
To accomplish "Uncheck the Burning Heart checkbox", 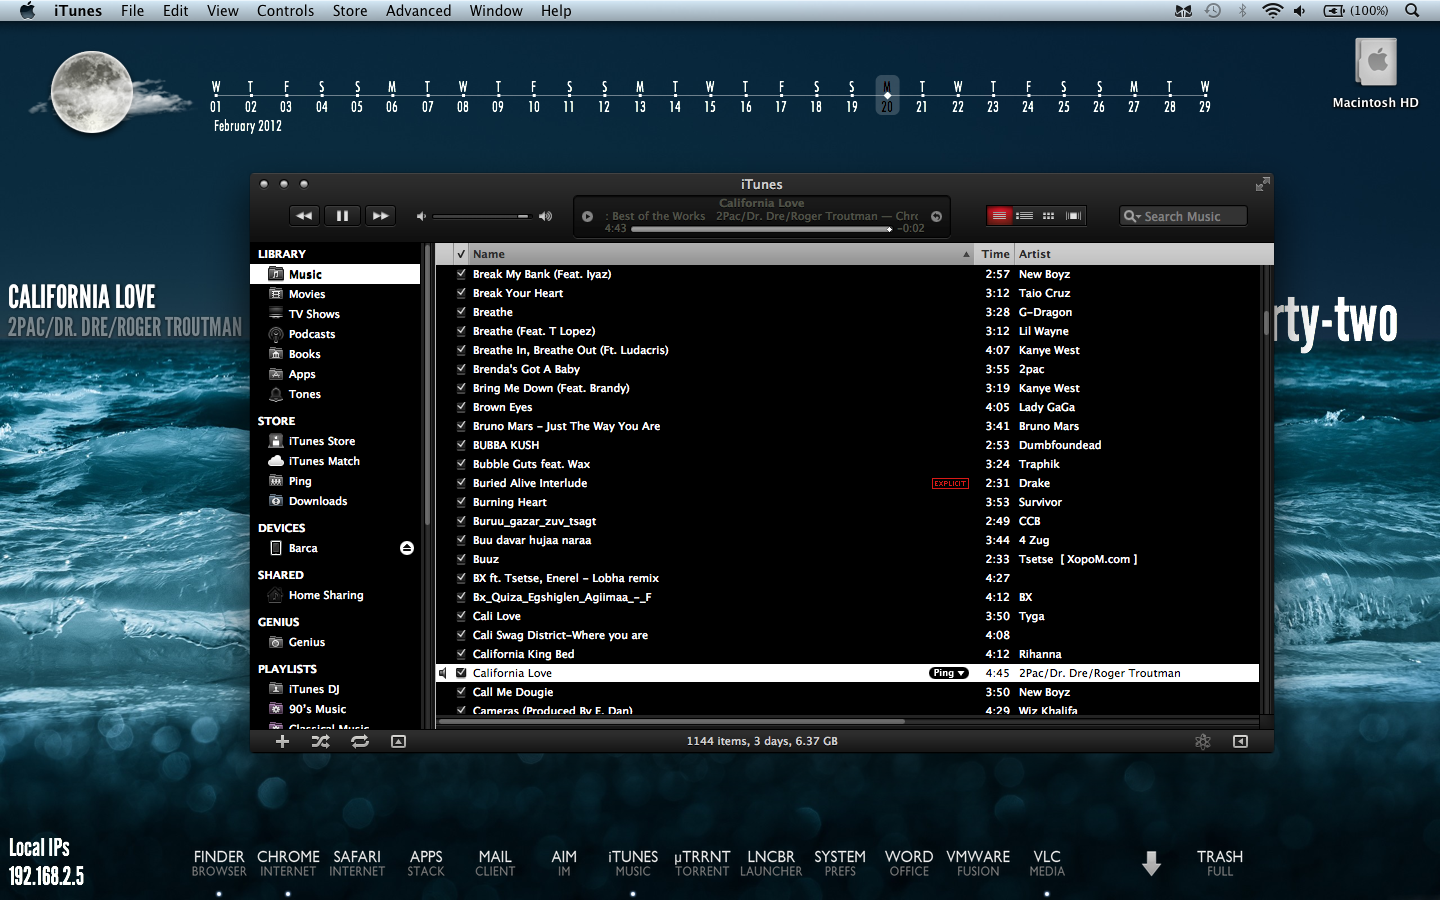I will [461, 501].
